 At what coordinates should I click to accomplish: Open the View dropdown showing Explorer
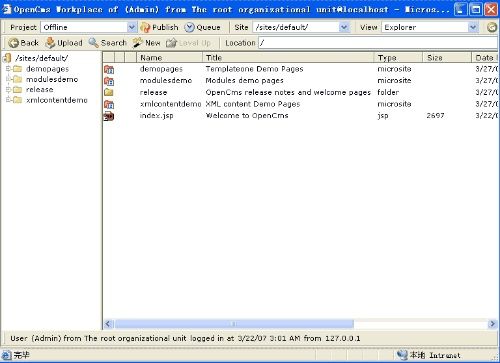[x=430, y=27]
